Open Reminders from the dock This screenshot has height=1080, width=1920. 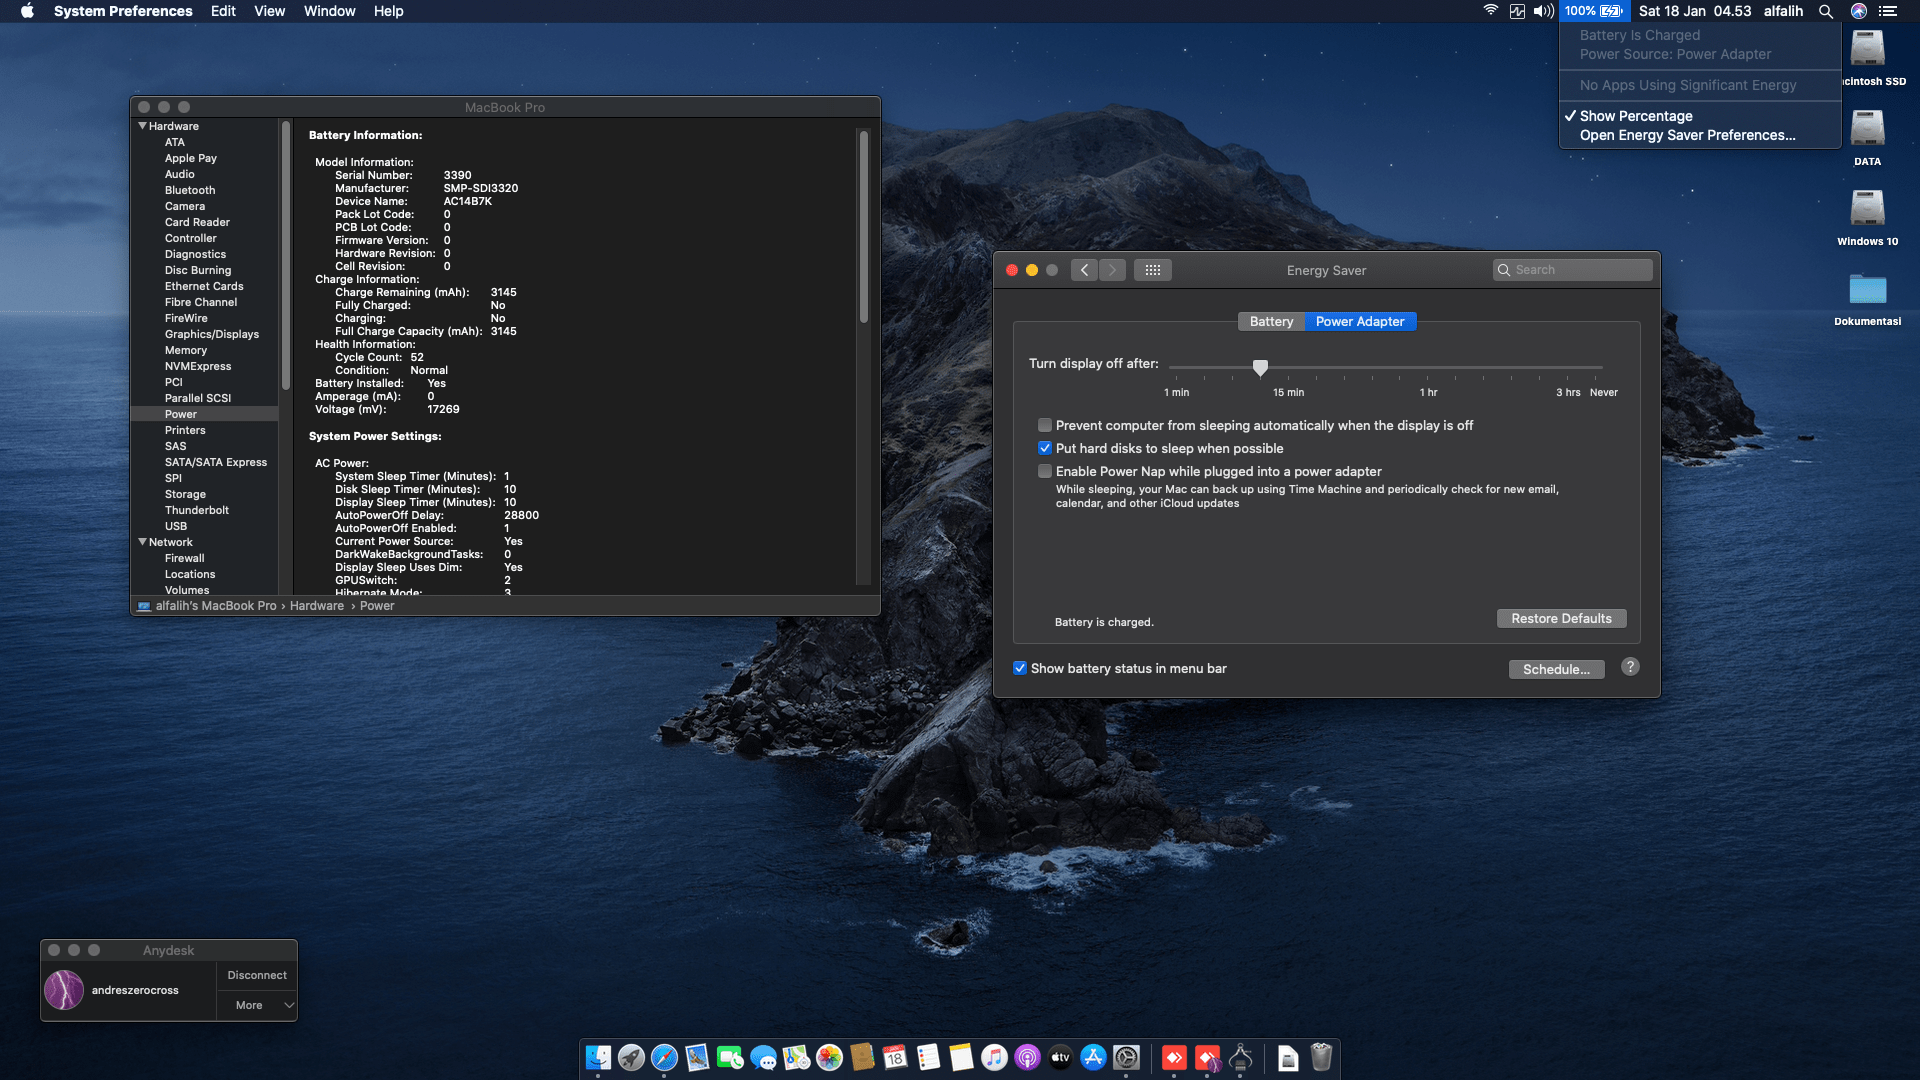928,1057
